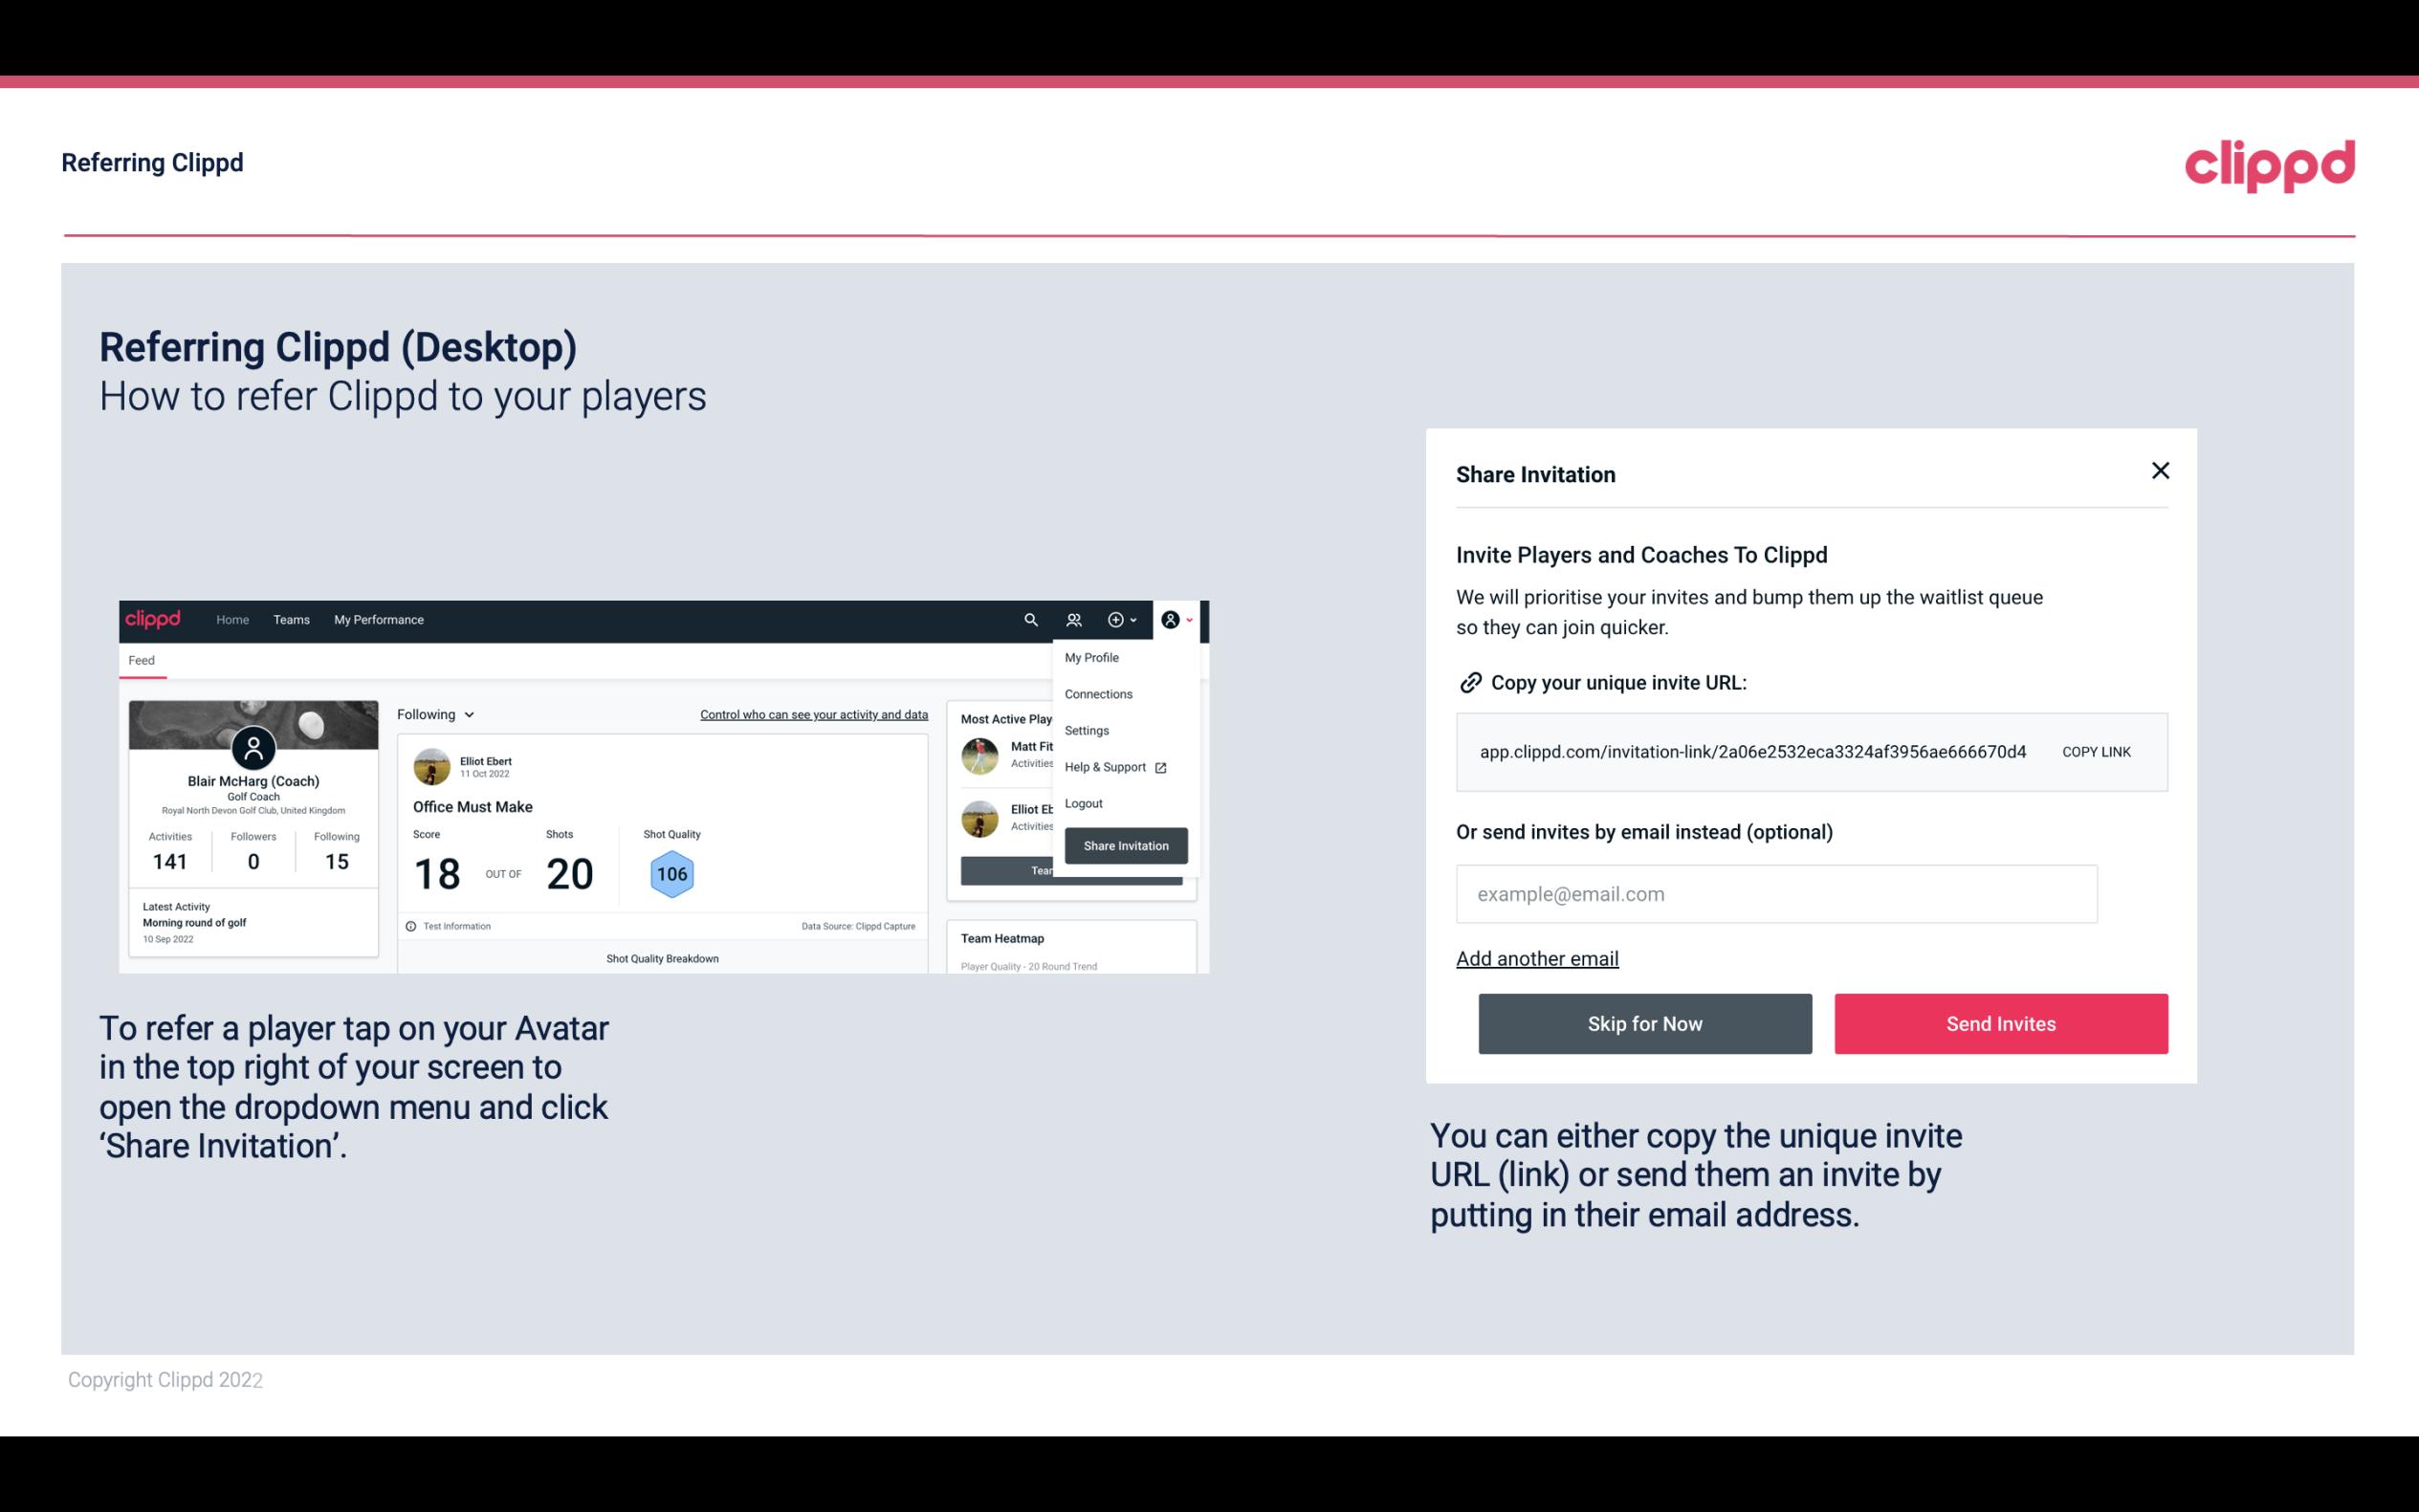Click the Teams menu item in navigation

click(291, 620)
